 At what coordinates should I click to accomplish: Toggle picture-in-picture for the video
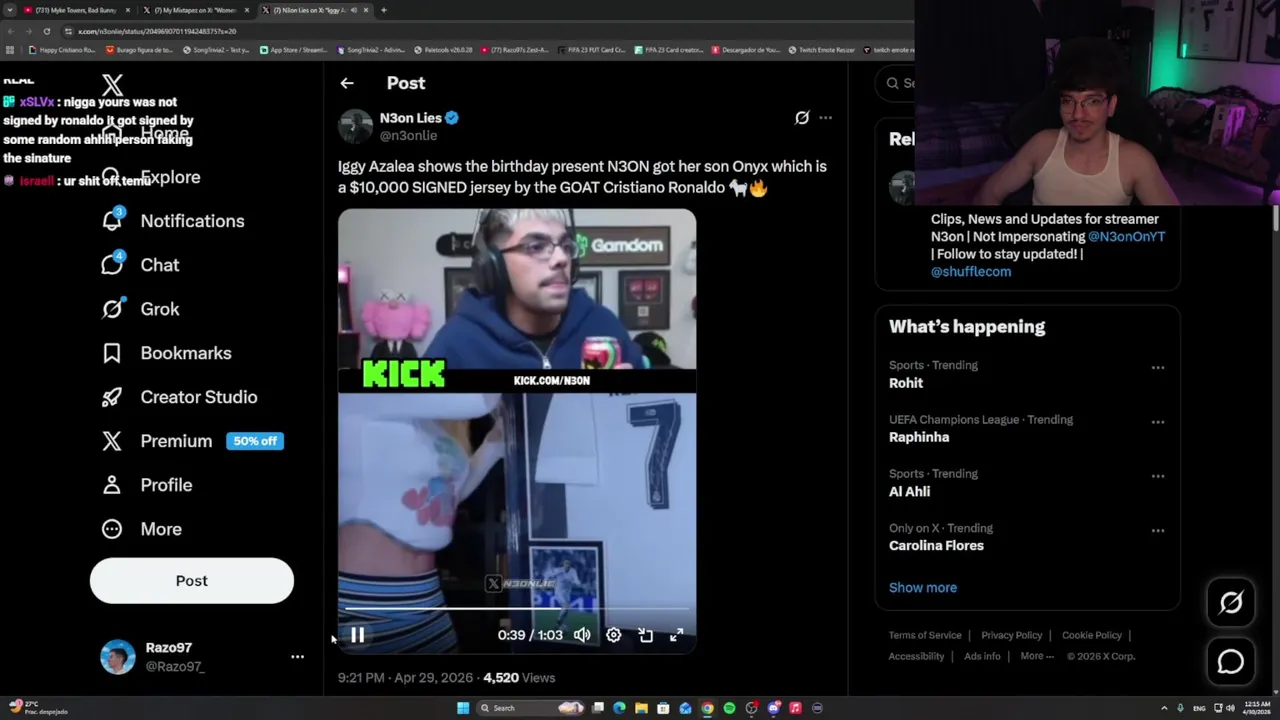645,635
